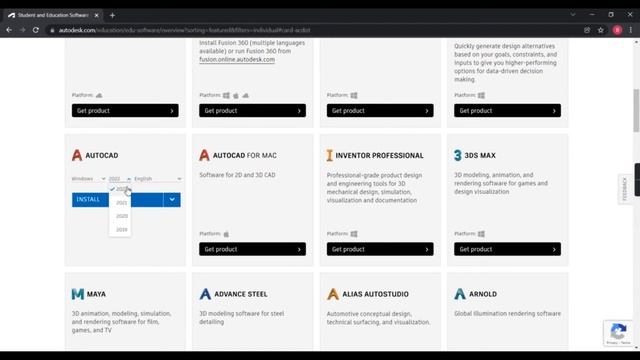This screenshot has height=360, width=640.
Task: Click the address bar URL field
Action: pyautogui.click(x=314, y=30)
